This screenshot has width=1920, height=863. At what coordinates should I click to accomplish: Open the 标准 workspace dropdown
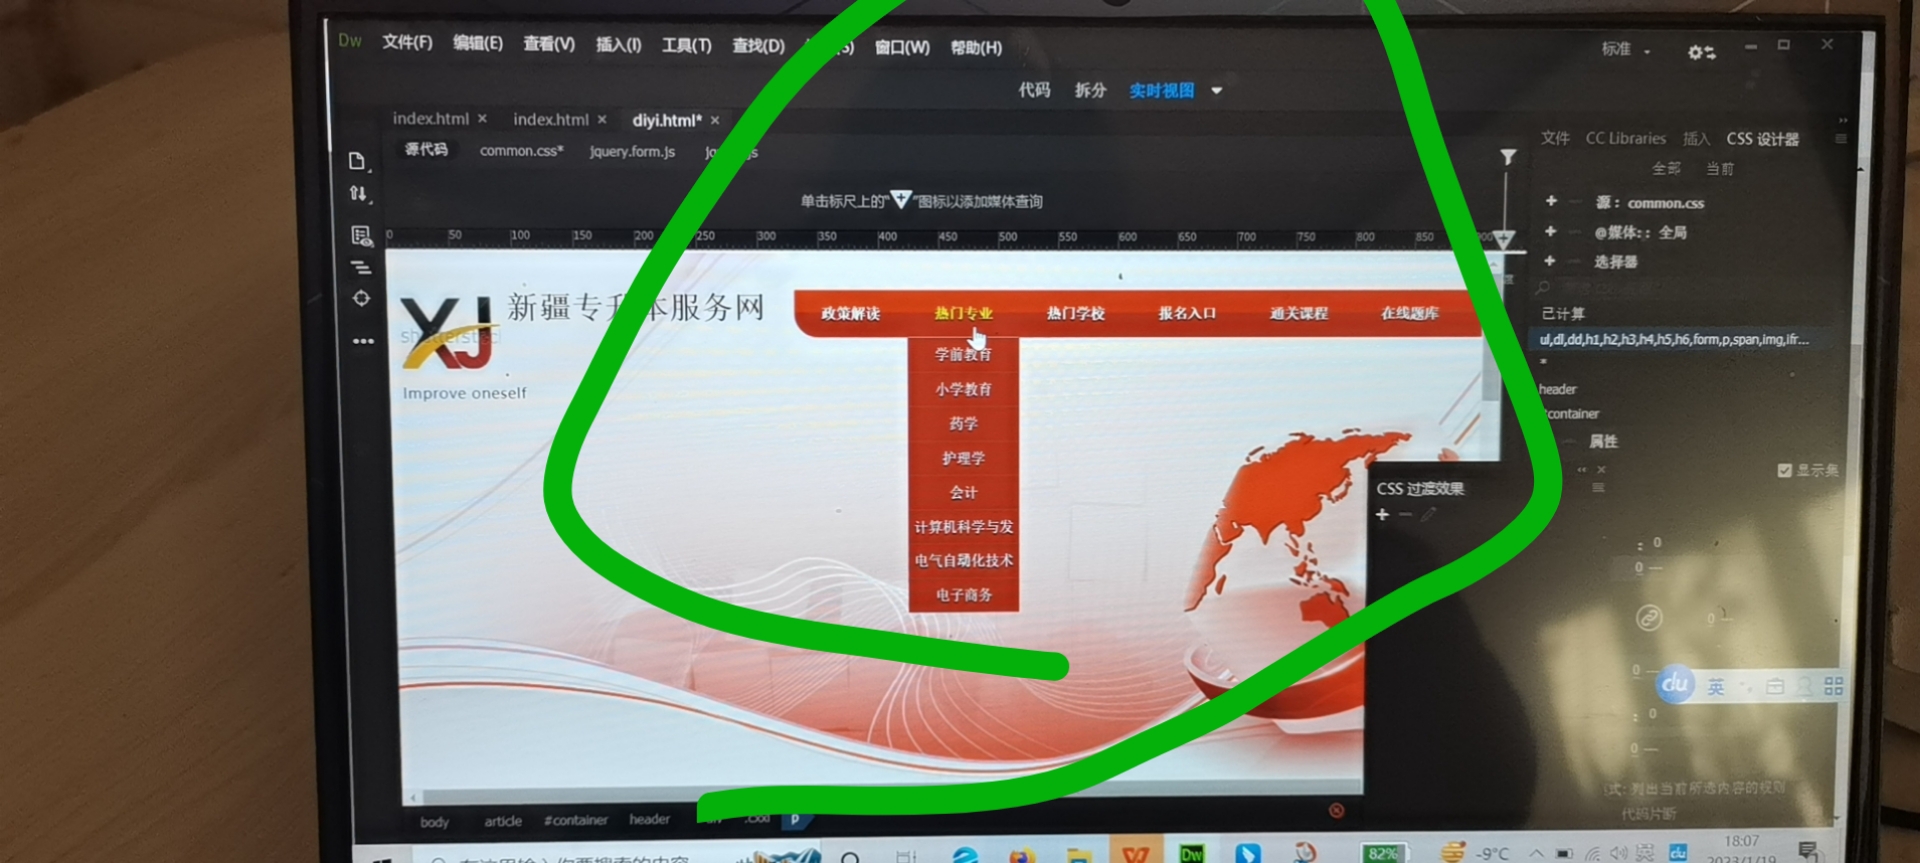(1626, 49)
